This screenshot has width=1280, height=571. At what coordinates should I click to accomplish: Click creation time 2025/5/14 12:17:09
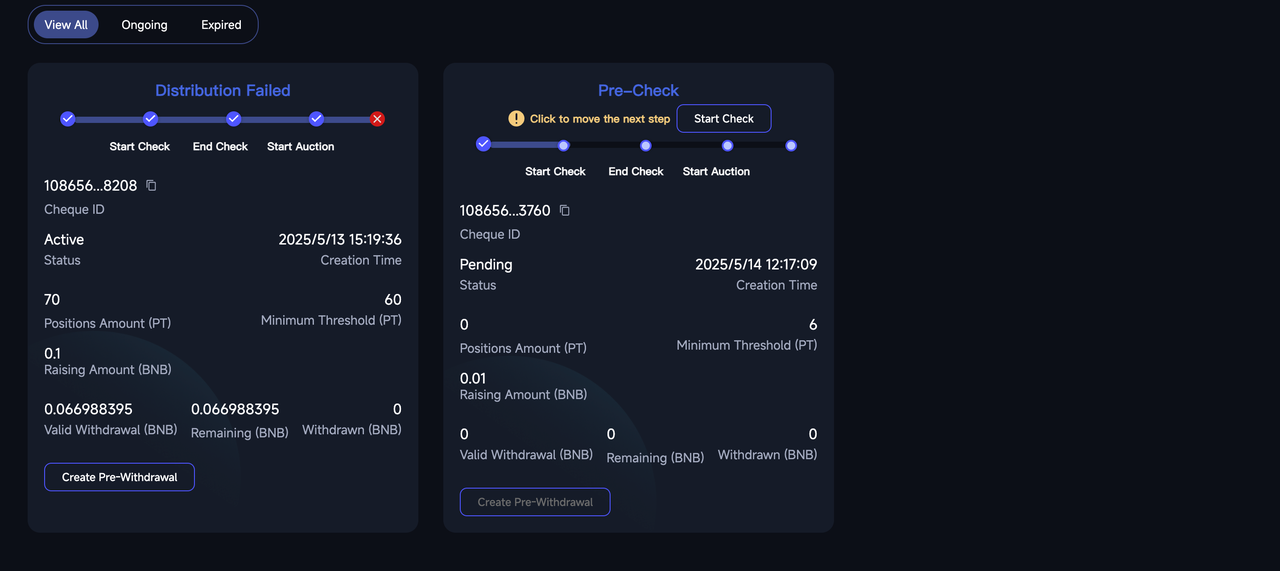(x=756, y=265)
